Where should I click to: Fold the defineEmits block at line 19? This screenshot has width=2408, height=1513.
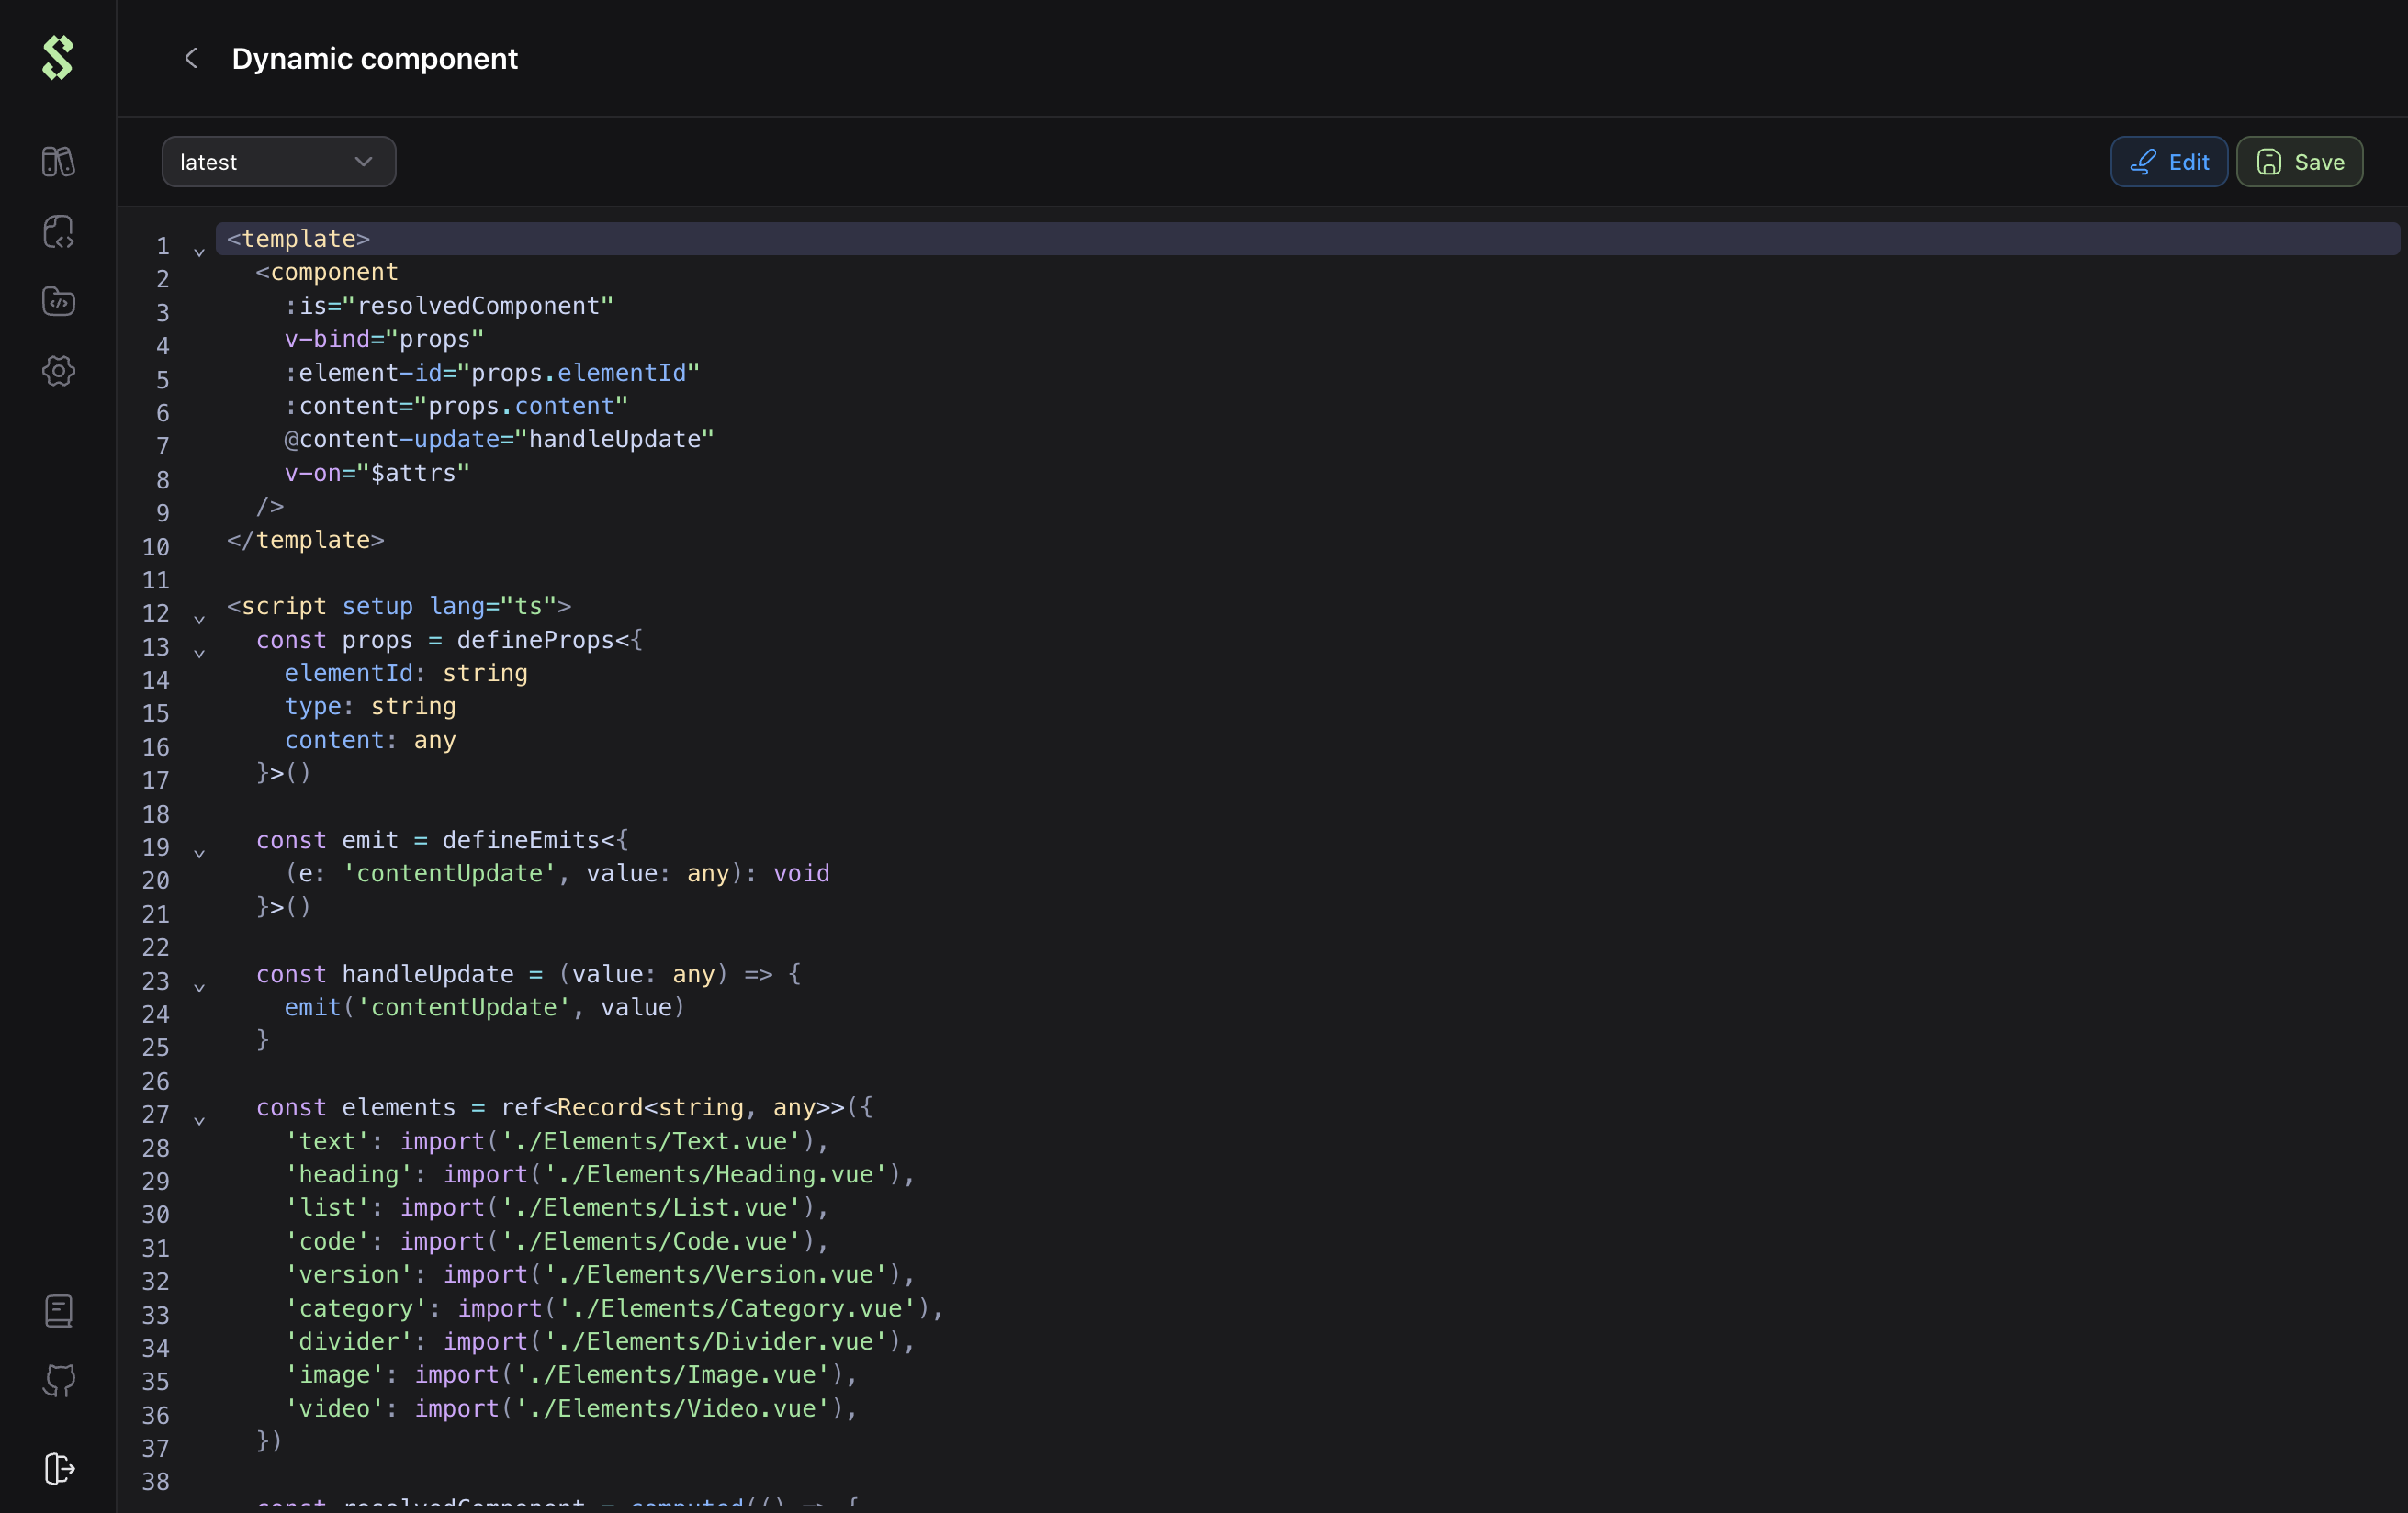pos(199,853)
